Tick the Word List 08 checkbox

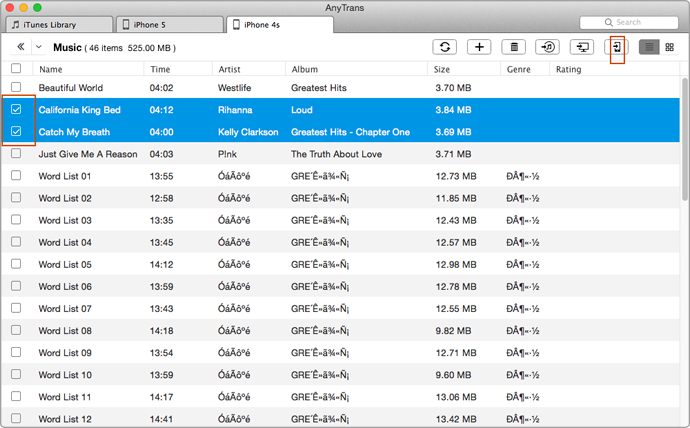tap(16, 330)
